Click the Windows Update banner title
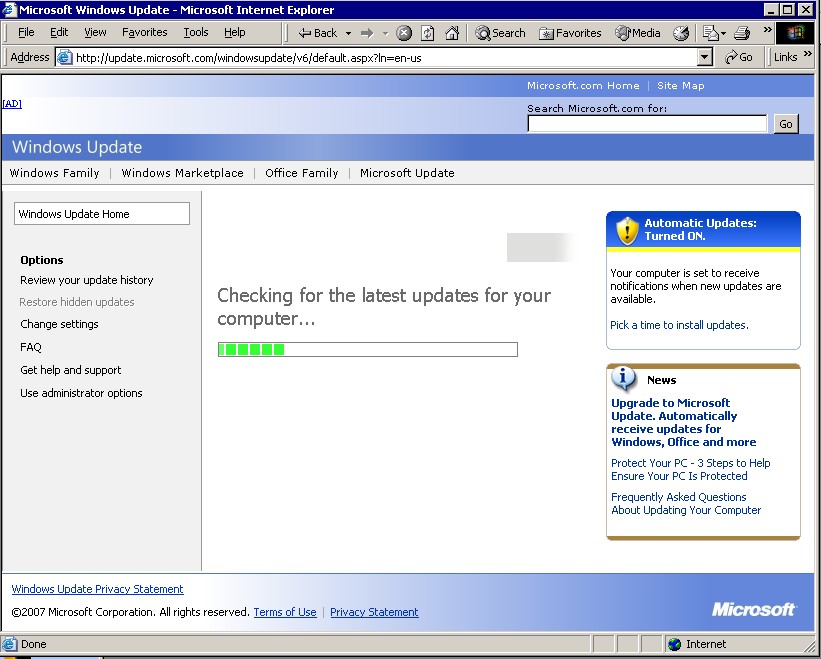Image resolution: width=821 pixels, height=659 pixels. pos(77,147)
